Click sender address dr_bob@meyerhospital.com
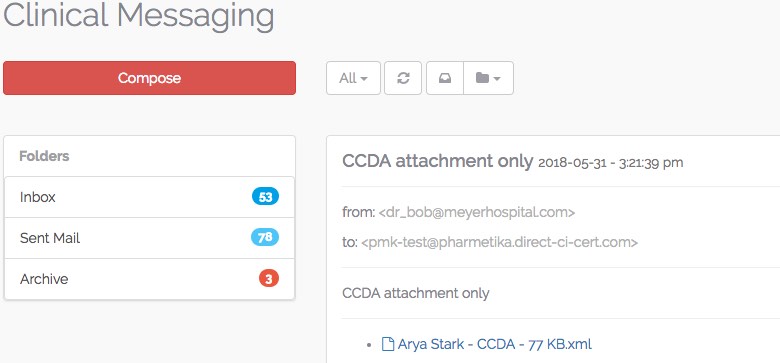 477,213
